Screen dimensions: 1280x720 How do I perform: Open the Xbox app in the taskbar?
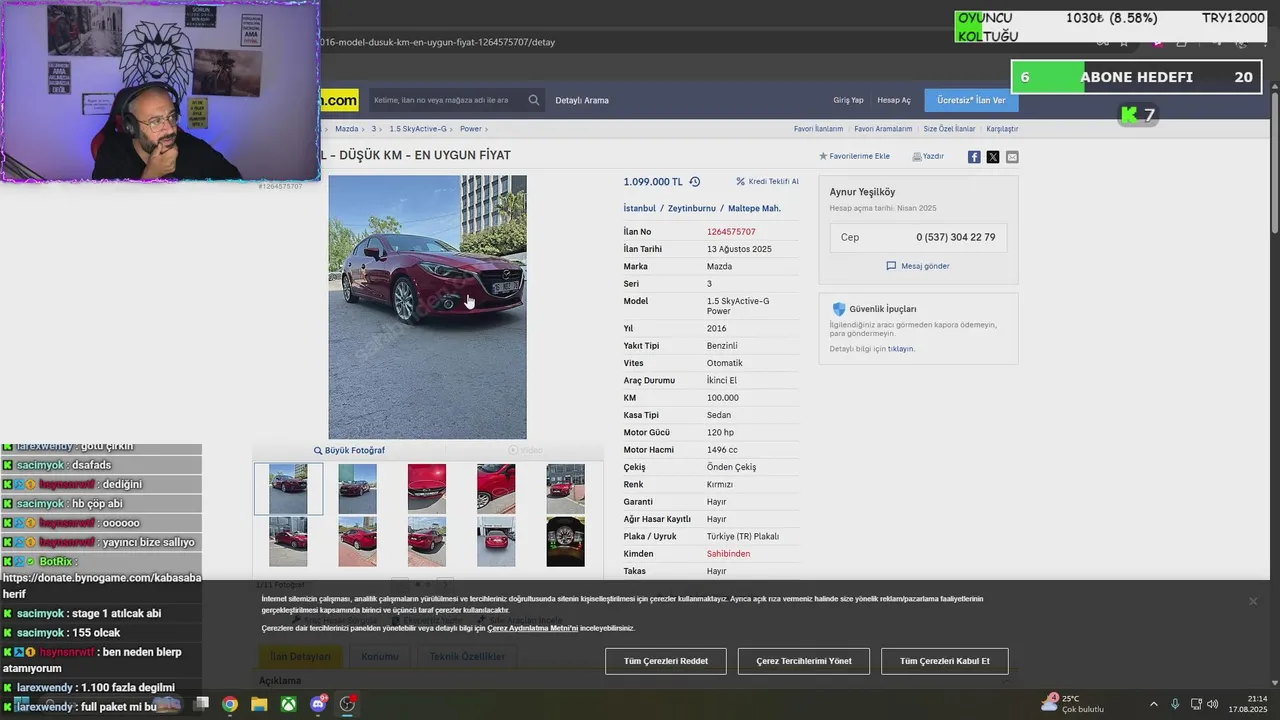point(288,704)
